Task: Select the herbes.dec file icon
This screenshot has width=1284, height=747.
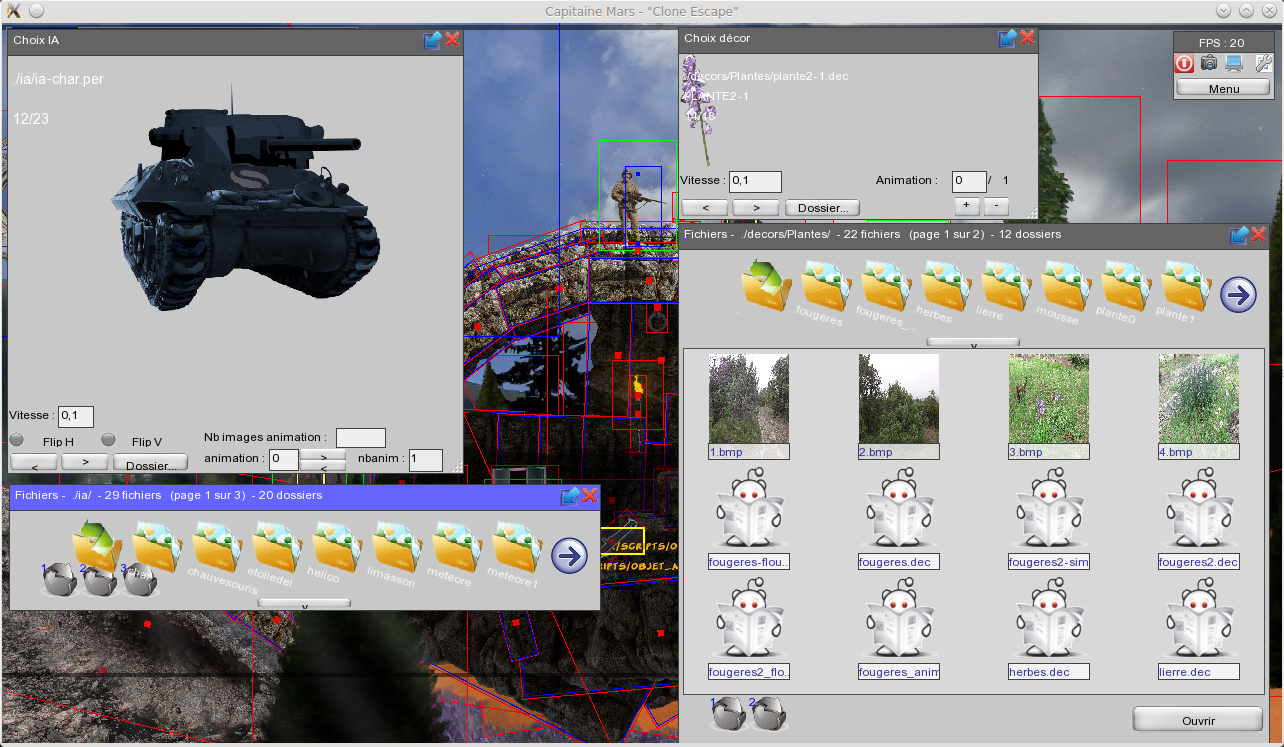Action: [1048, 623]
